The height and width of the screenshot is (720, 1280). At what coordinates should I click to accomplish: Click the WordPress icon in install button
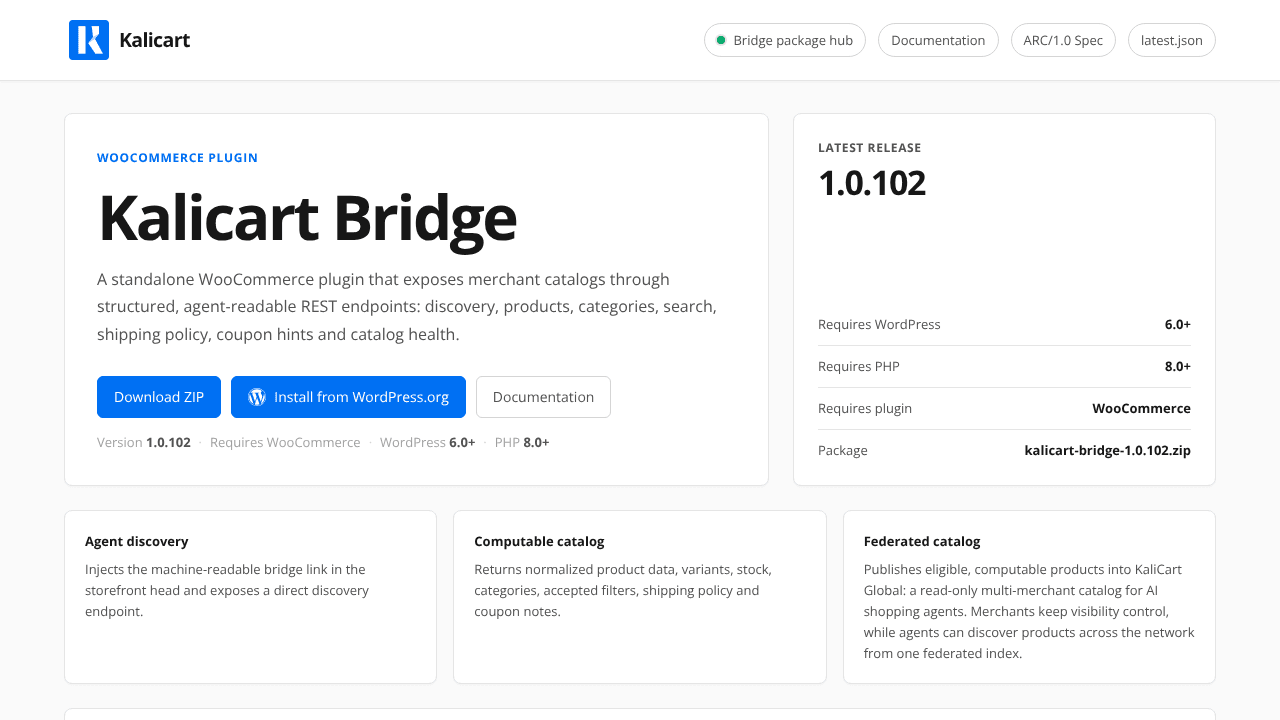[x=257, y=397]
